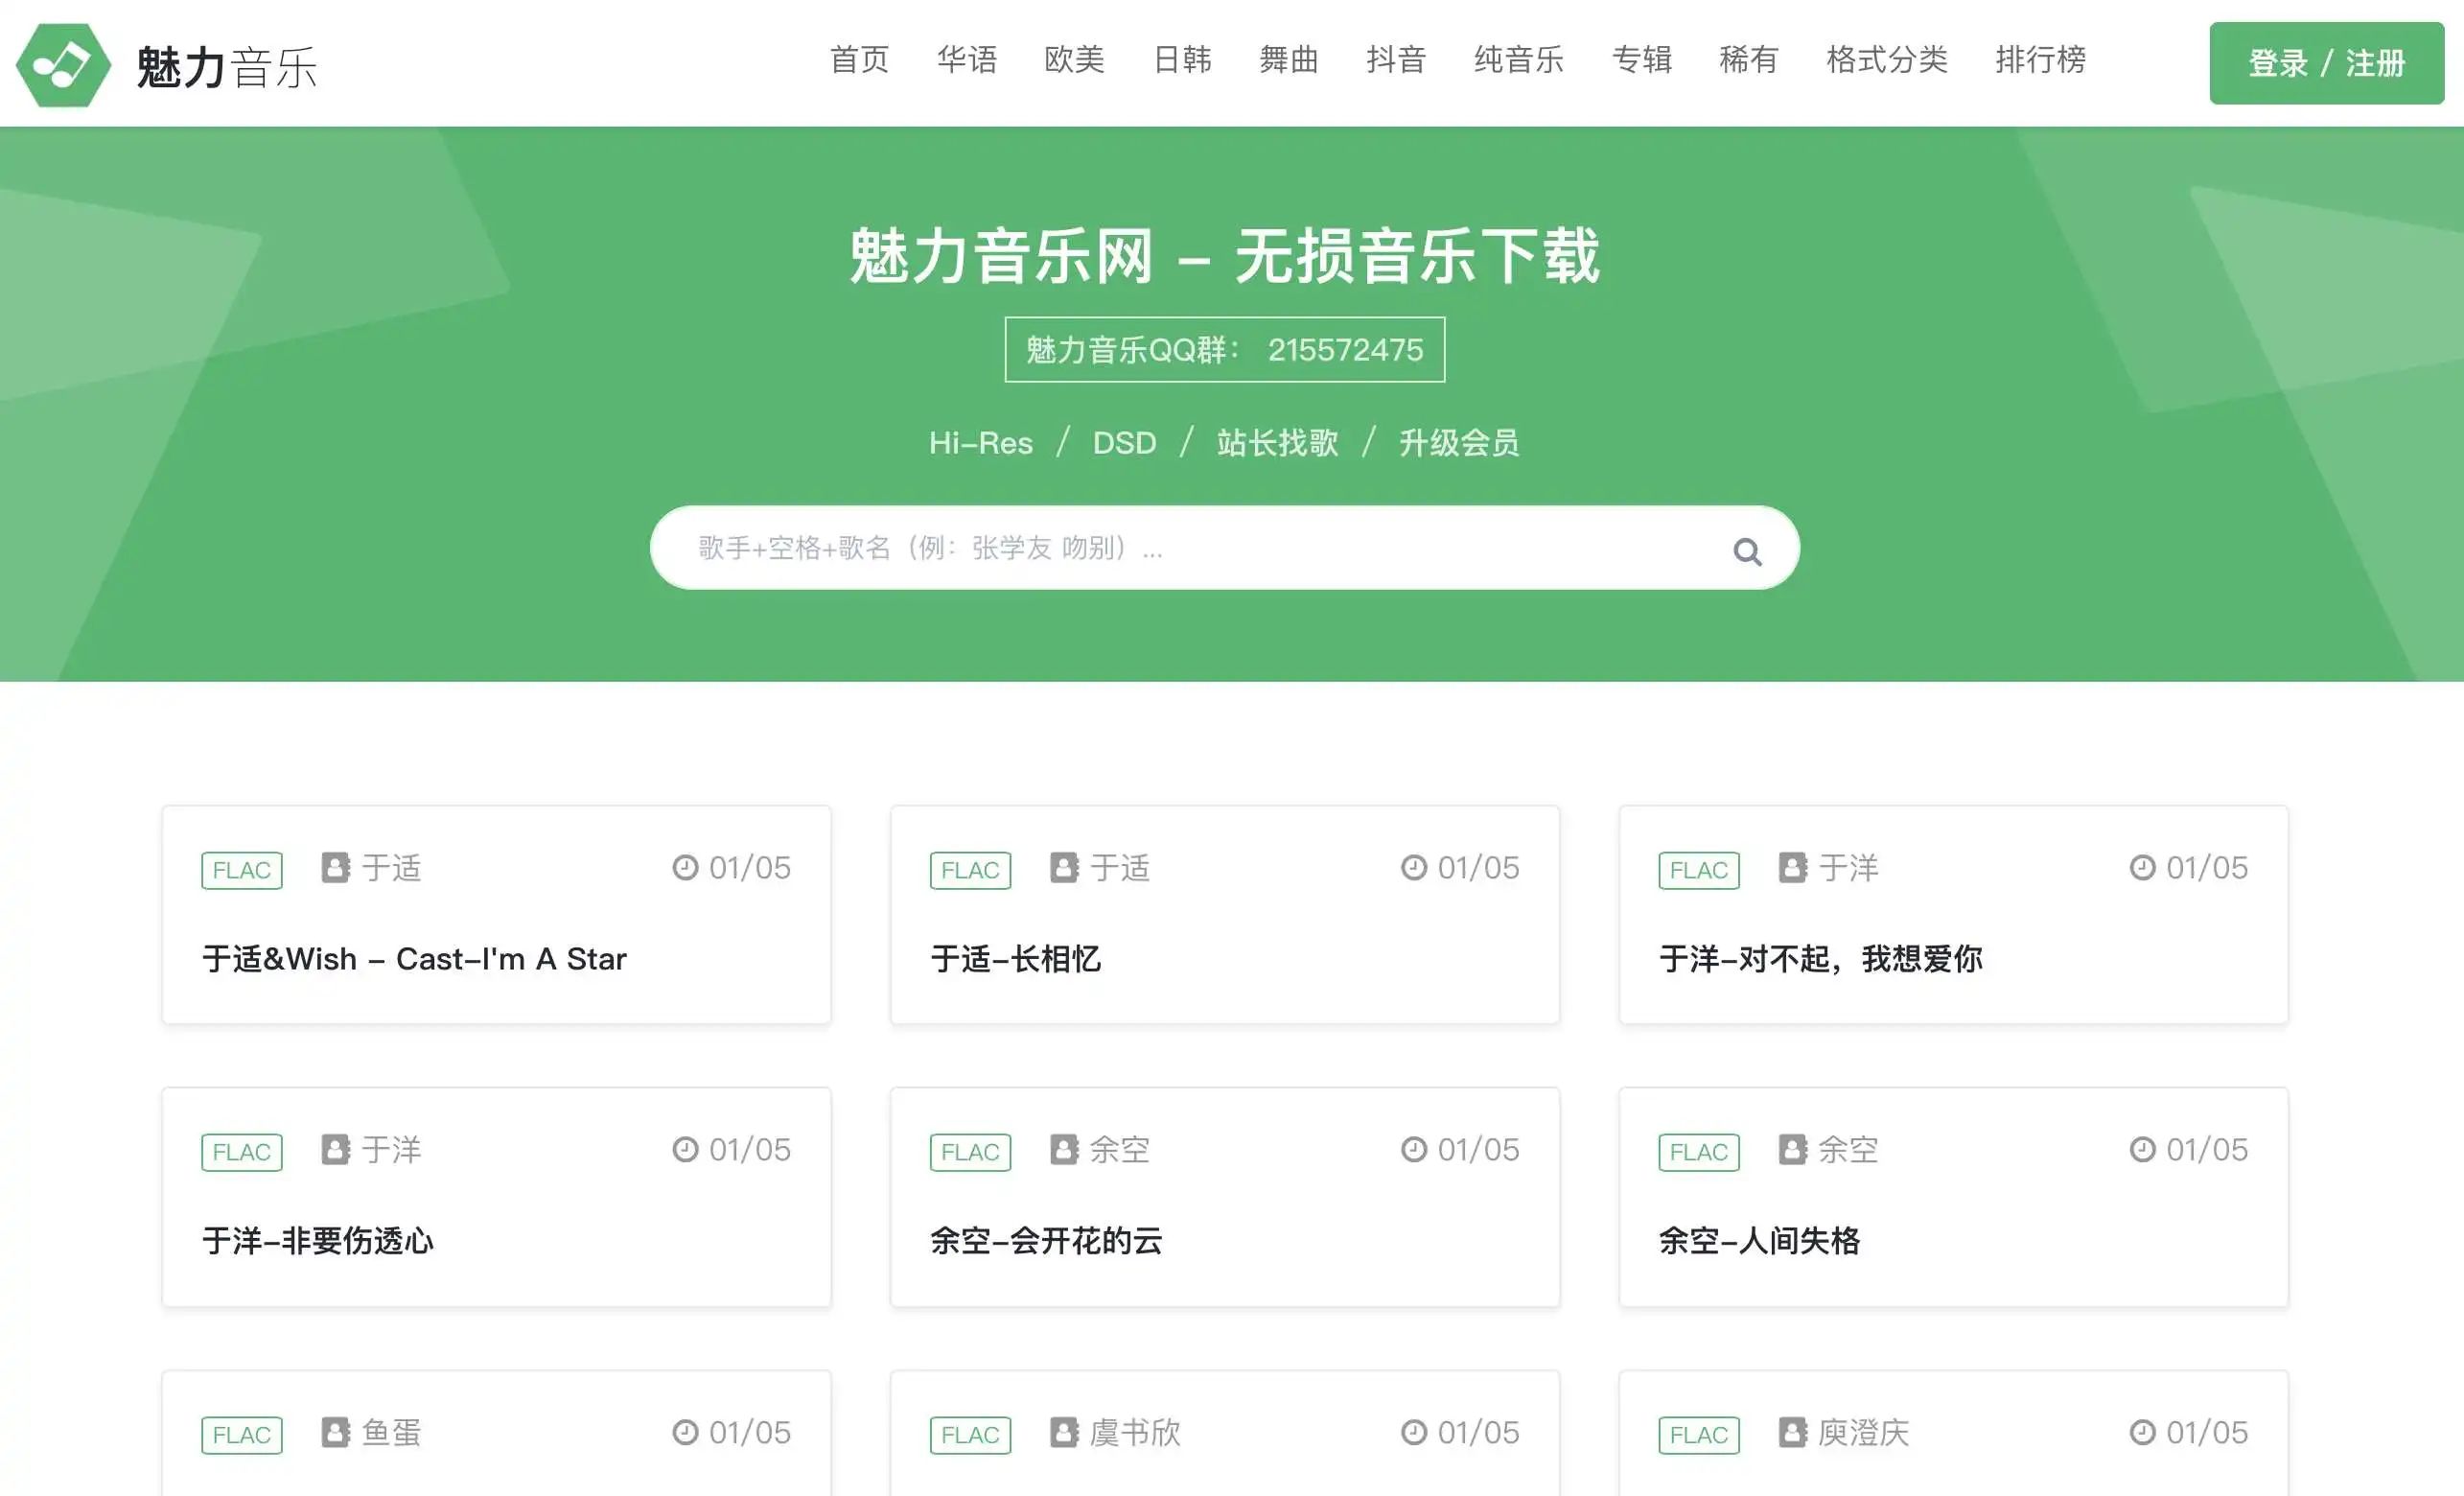This screenshot has width=2464, height=1496.
Task: Click artist icon beside 虞书欣
Action: click(x=1064, y=1432)
